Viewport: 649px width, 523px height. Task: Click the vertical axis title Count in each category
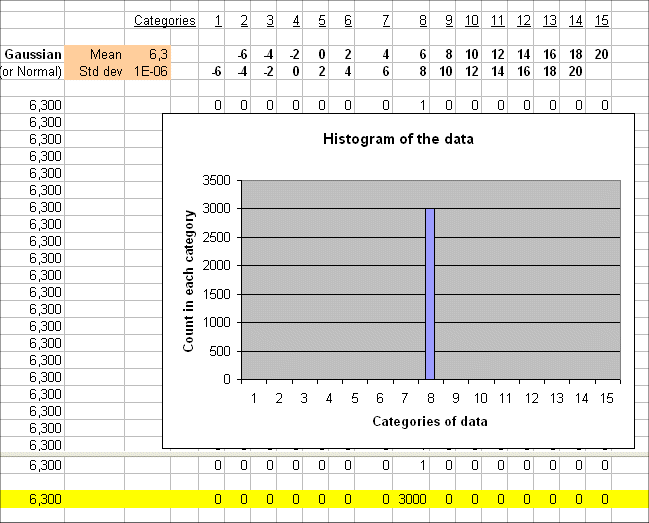pos(188,280)
